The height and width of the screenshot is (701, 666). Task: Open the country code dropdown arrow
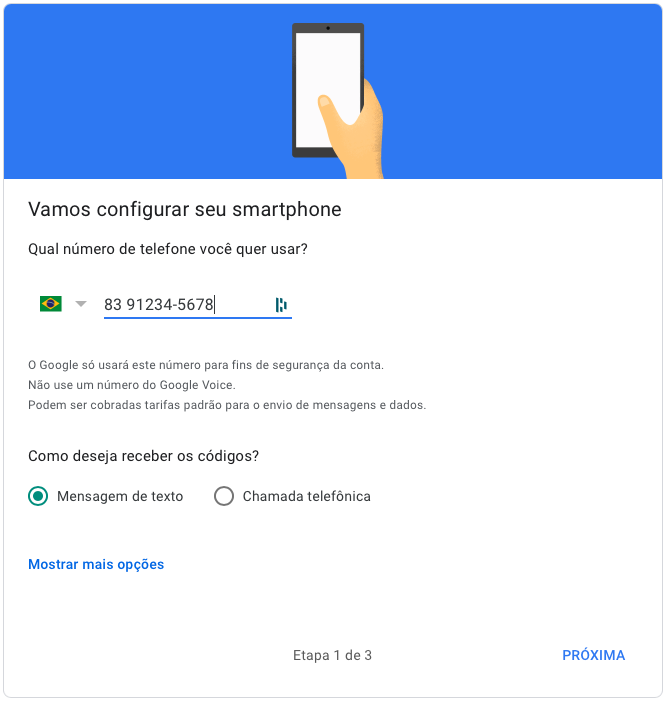coord(81,304)
